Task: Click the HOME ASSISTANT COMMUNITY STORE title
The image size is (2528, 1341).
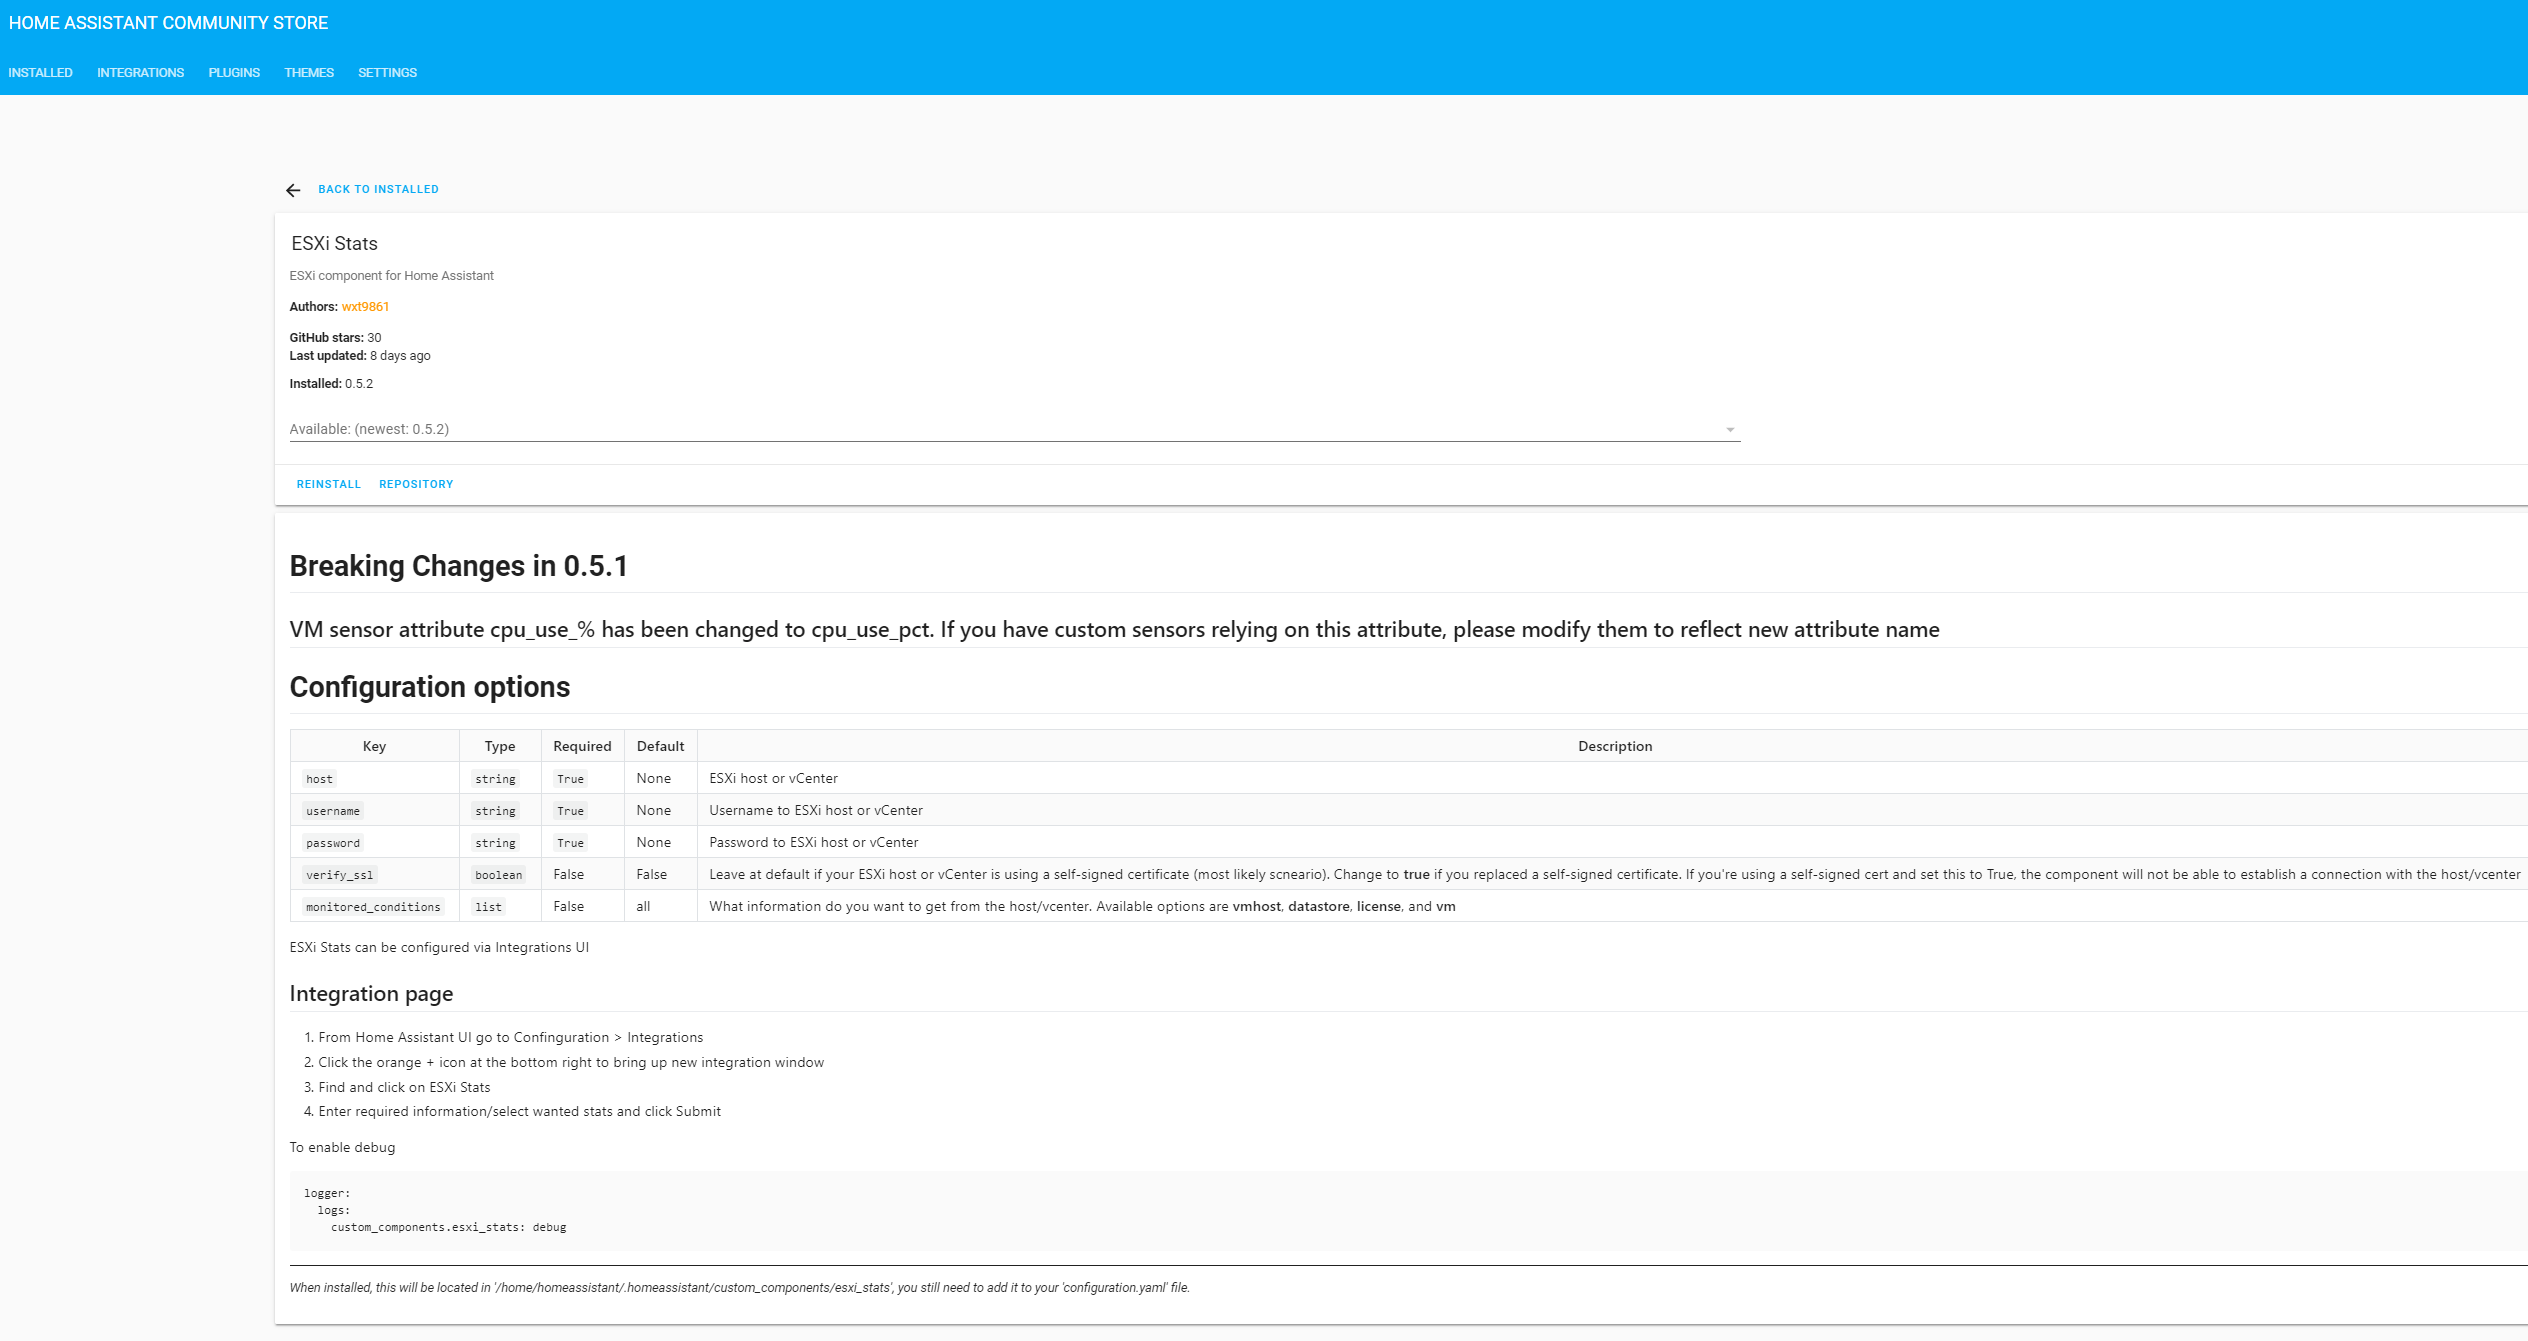Action: click(x=167, y=22)
